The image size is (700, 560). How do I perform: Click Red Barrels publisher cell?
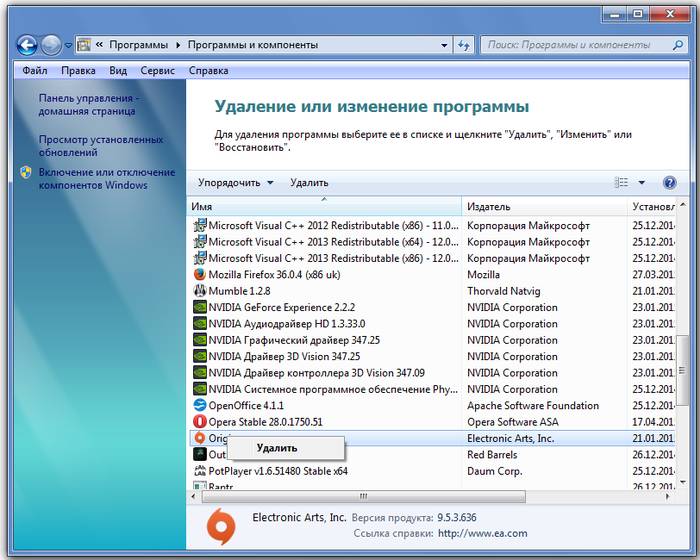click(x=492, y=455)
